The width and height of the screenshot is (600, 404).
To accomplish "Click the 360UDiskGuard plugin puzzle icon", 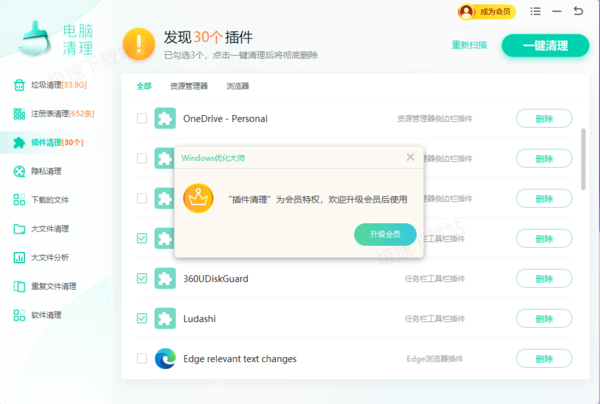I will 165,278.
